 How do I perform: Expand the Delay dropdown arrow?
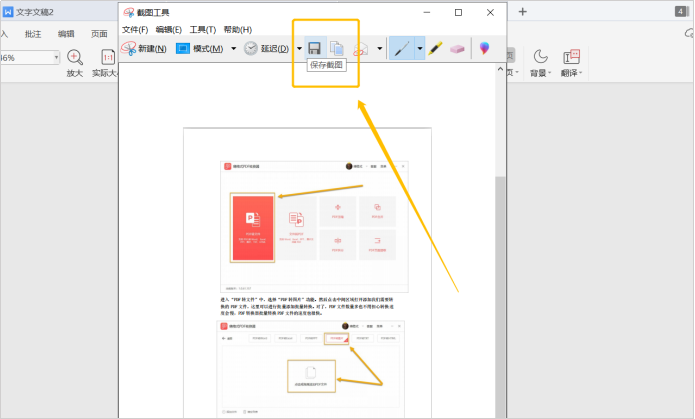[x=299, y=48]
